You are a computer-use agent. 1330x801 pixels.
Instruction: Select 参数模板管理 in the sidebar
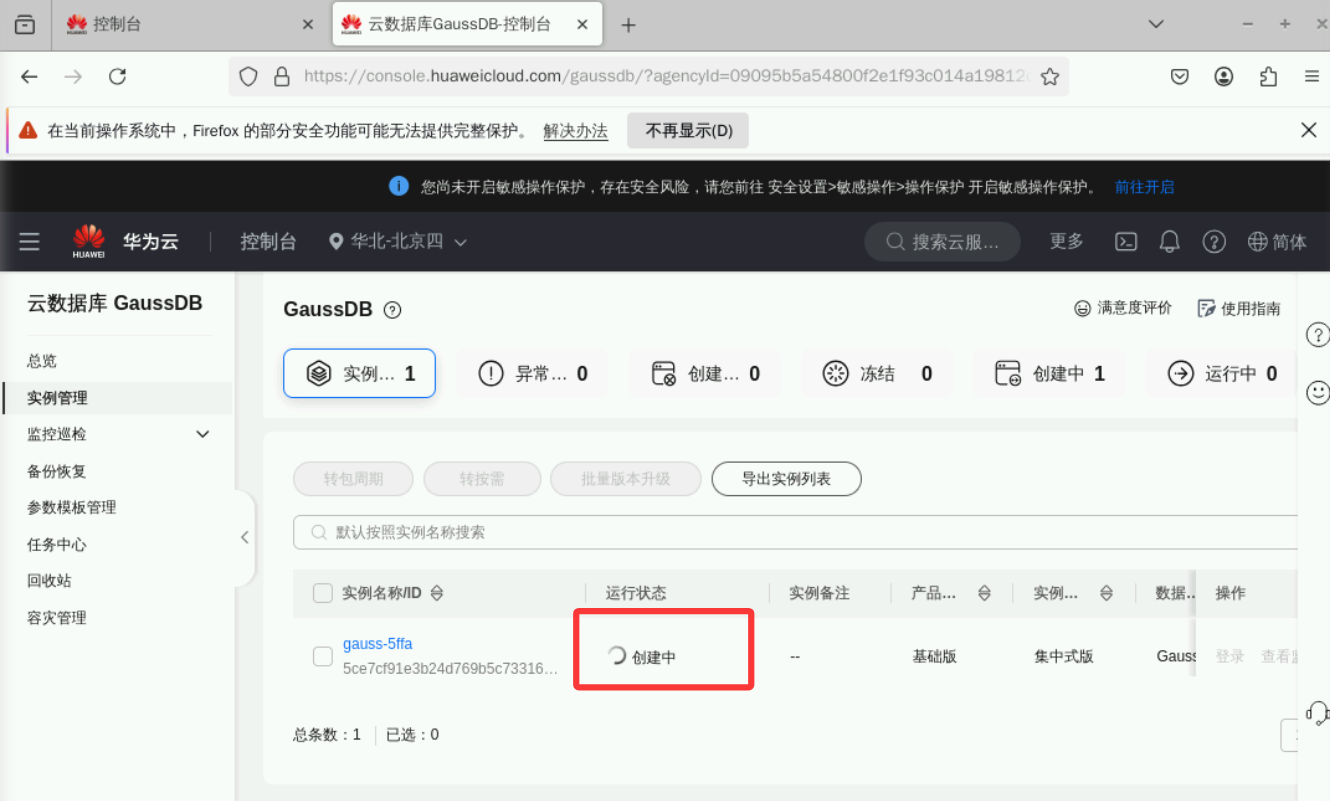tap(72, 508)
